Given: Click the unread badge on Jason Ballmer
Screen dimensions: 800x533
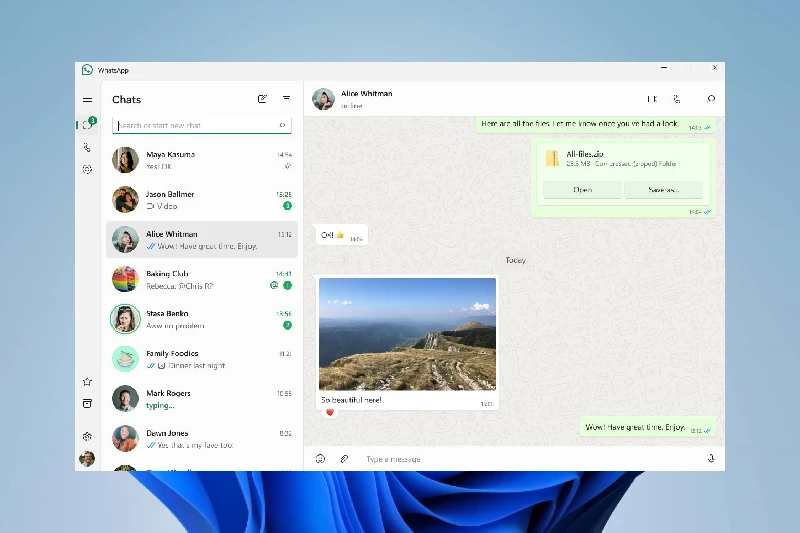Looking at the screenshot, I should tap(287, 206).
